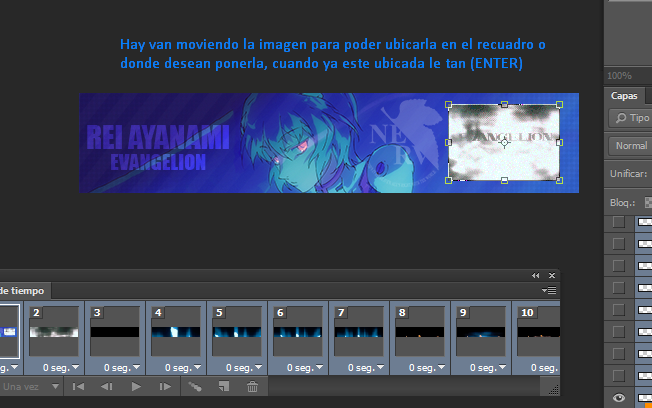Collapse the timeline panel with double arrows
Screen dimensions: 652x408
[536, 275]
